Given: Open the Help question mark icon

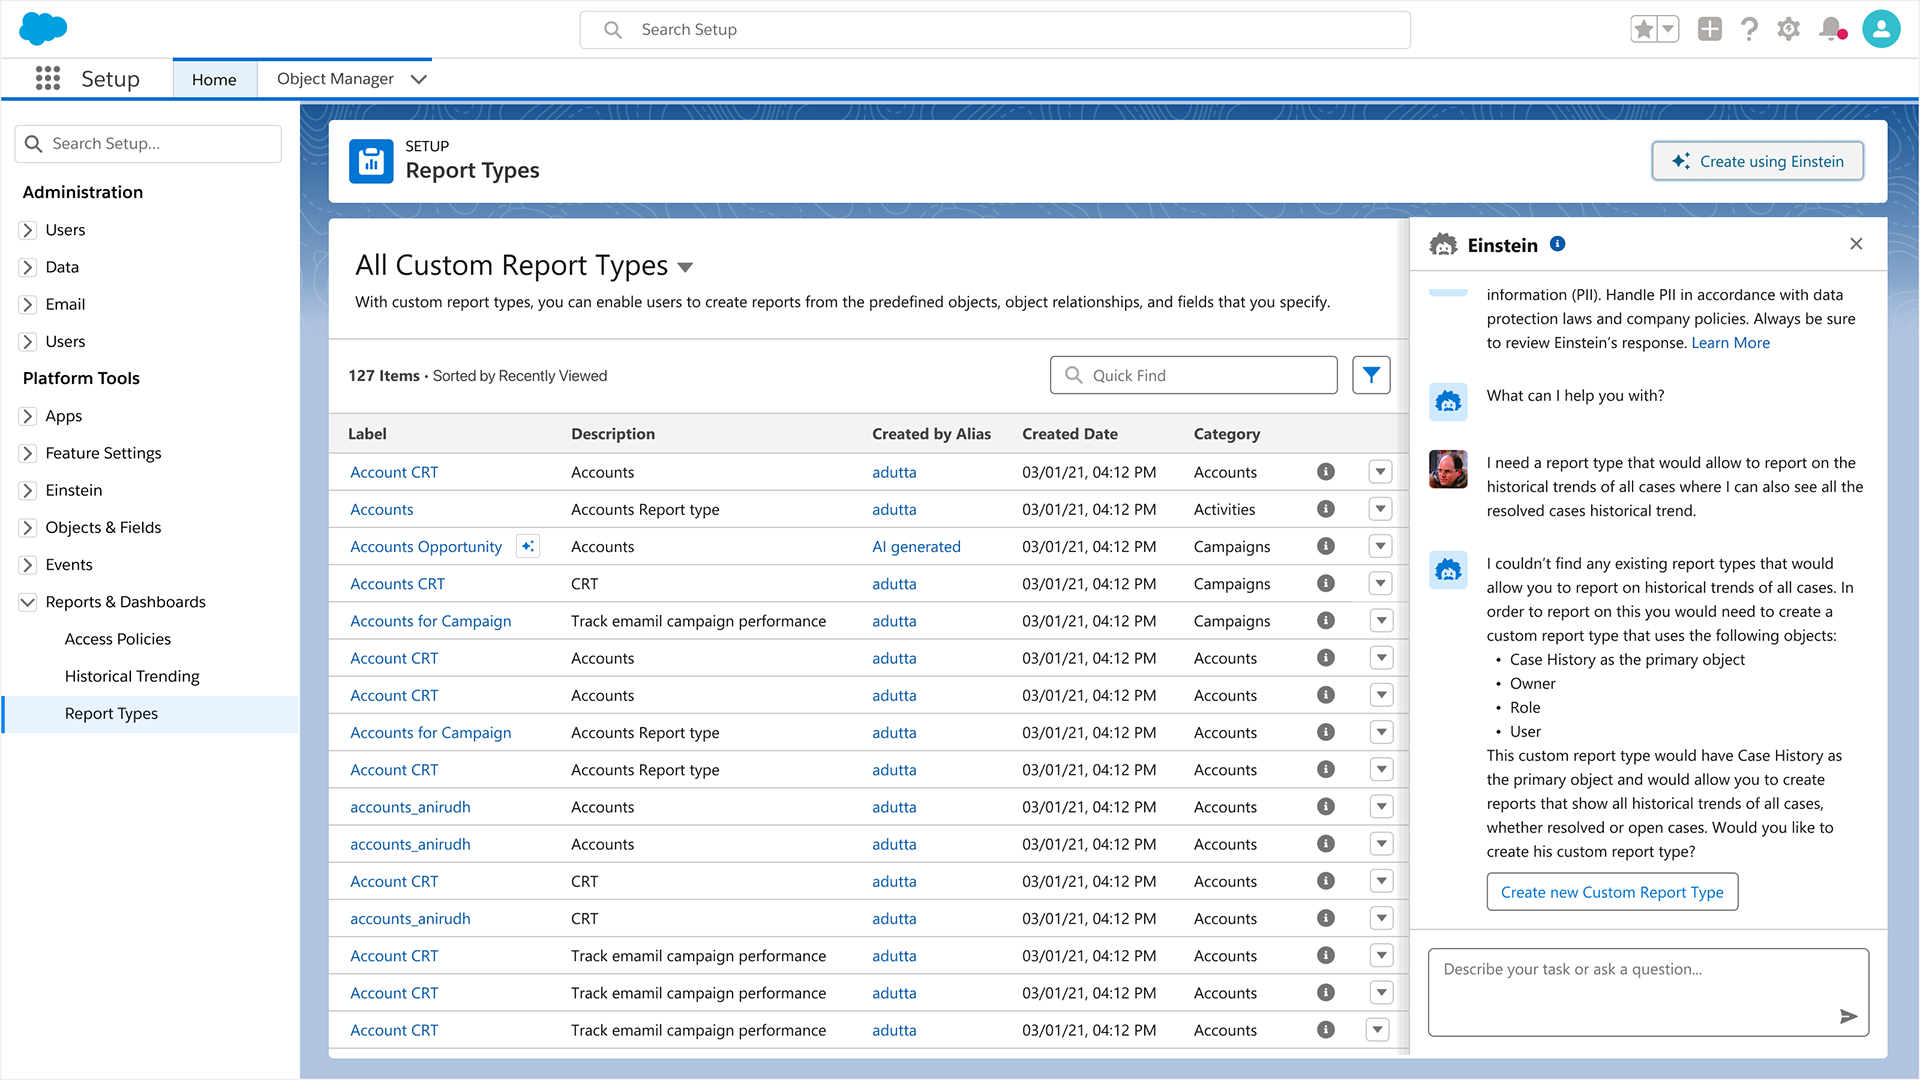Looking at the screenshot, I should tap(1749, 29).
